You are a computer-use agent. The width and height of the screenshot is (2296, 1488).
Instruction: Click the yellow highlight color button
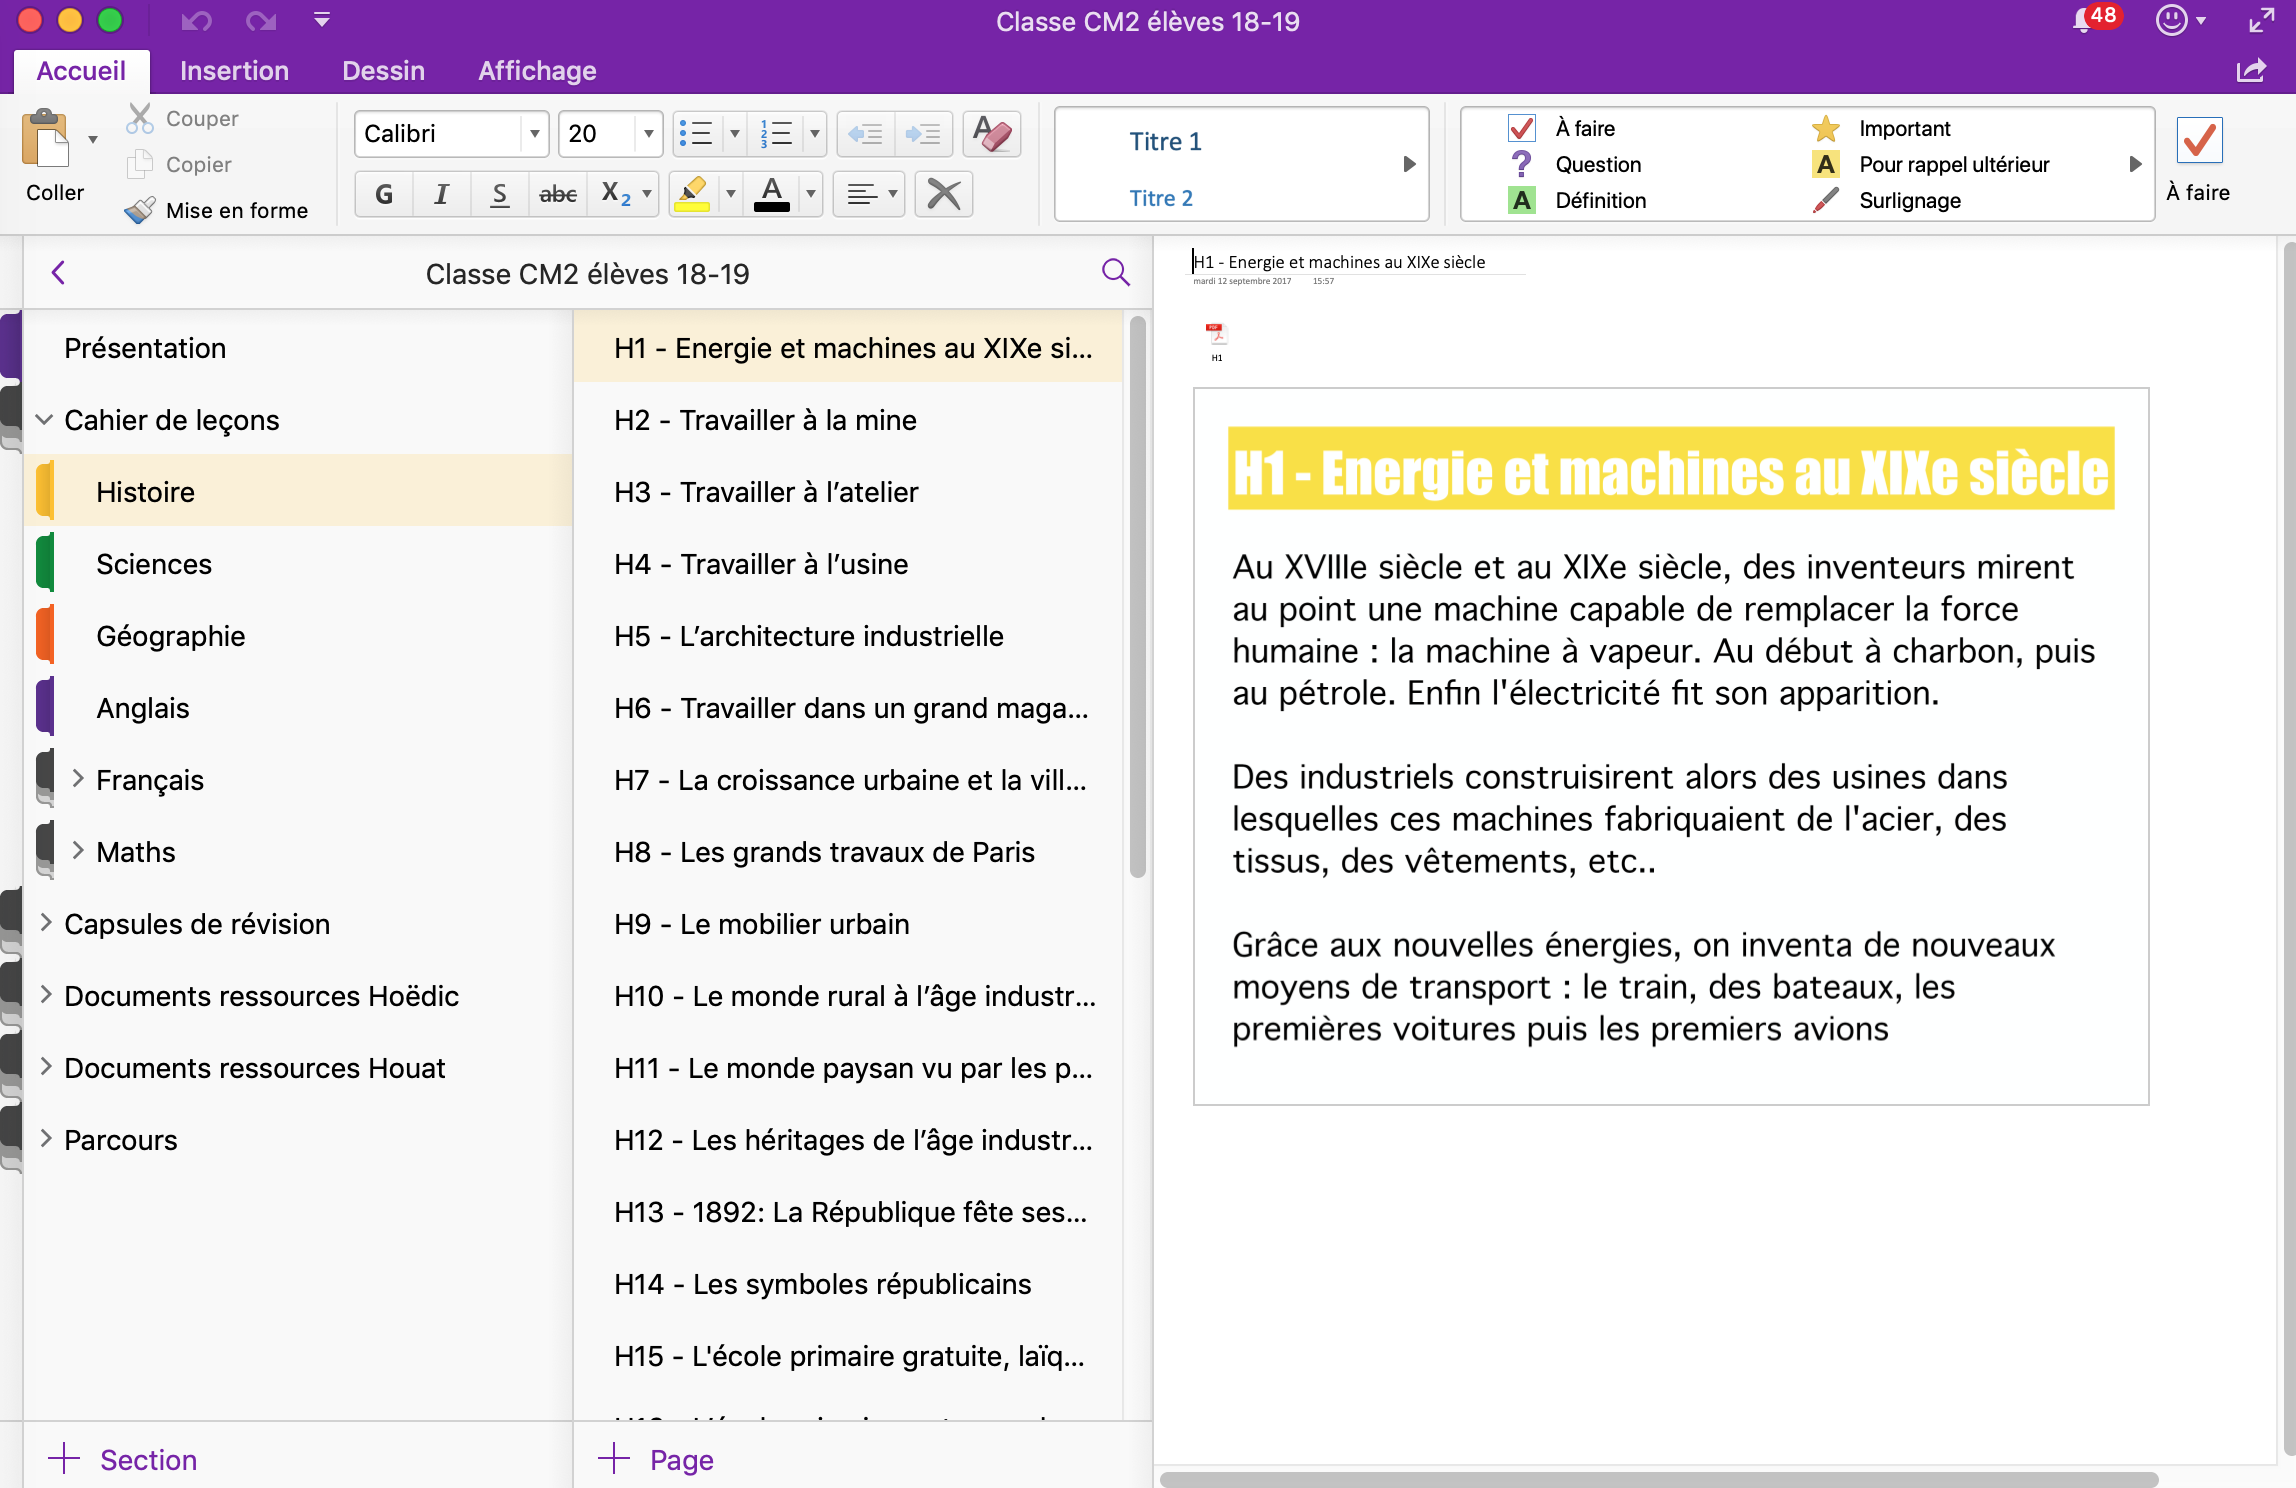(x=692, y=194)
